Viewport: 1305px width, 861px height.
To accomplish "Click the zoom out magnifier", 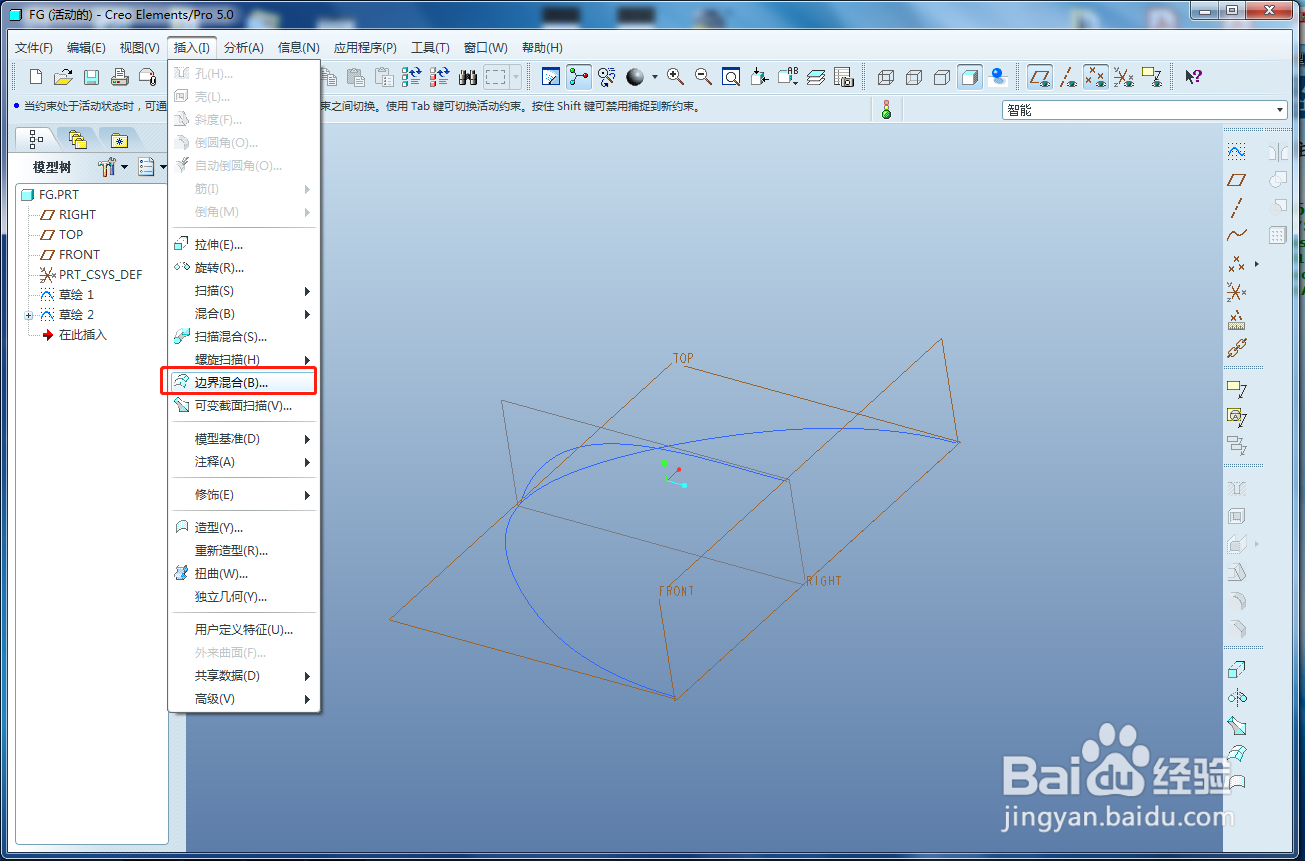I will (704, 77).
